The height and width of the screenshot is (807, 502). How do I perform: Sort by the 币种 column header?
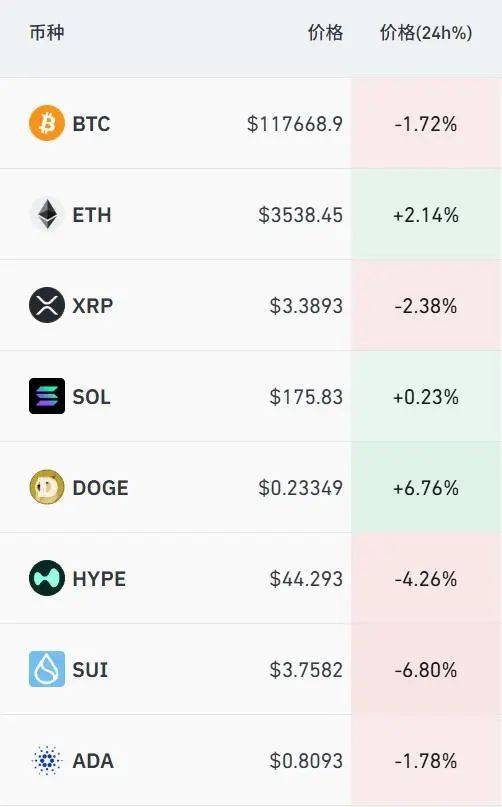(x=47, y=32)
